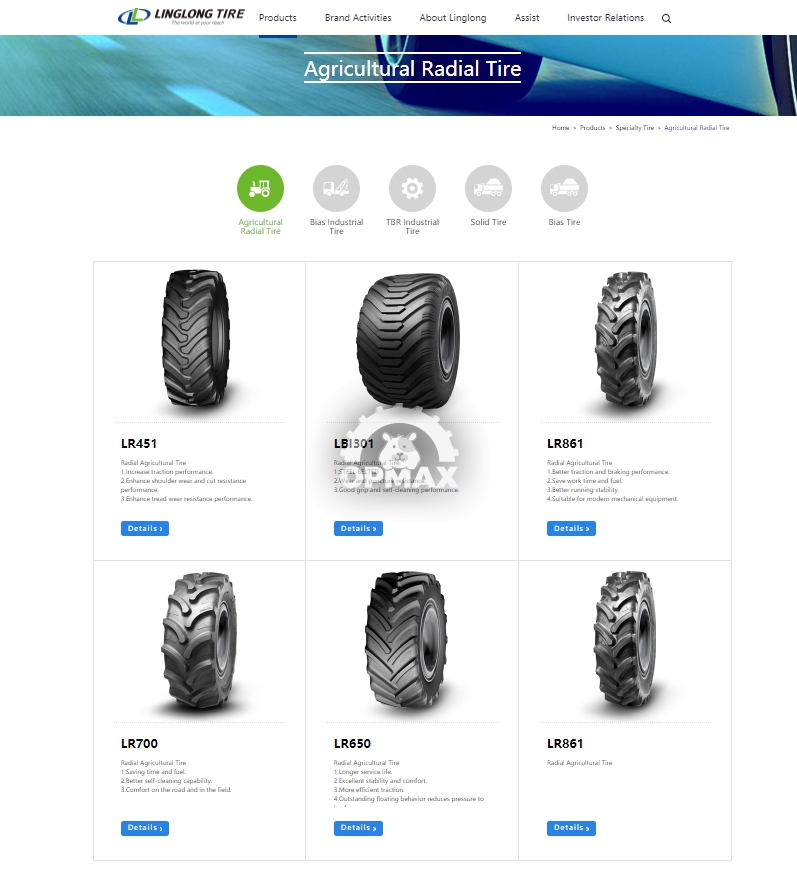
Task: Click the LR700 product title
Action: point(139,743)
